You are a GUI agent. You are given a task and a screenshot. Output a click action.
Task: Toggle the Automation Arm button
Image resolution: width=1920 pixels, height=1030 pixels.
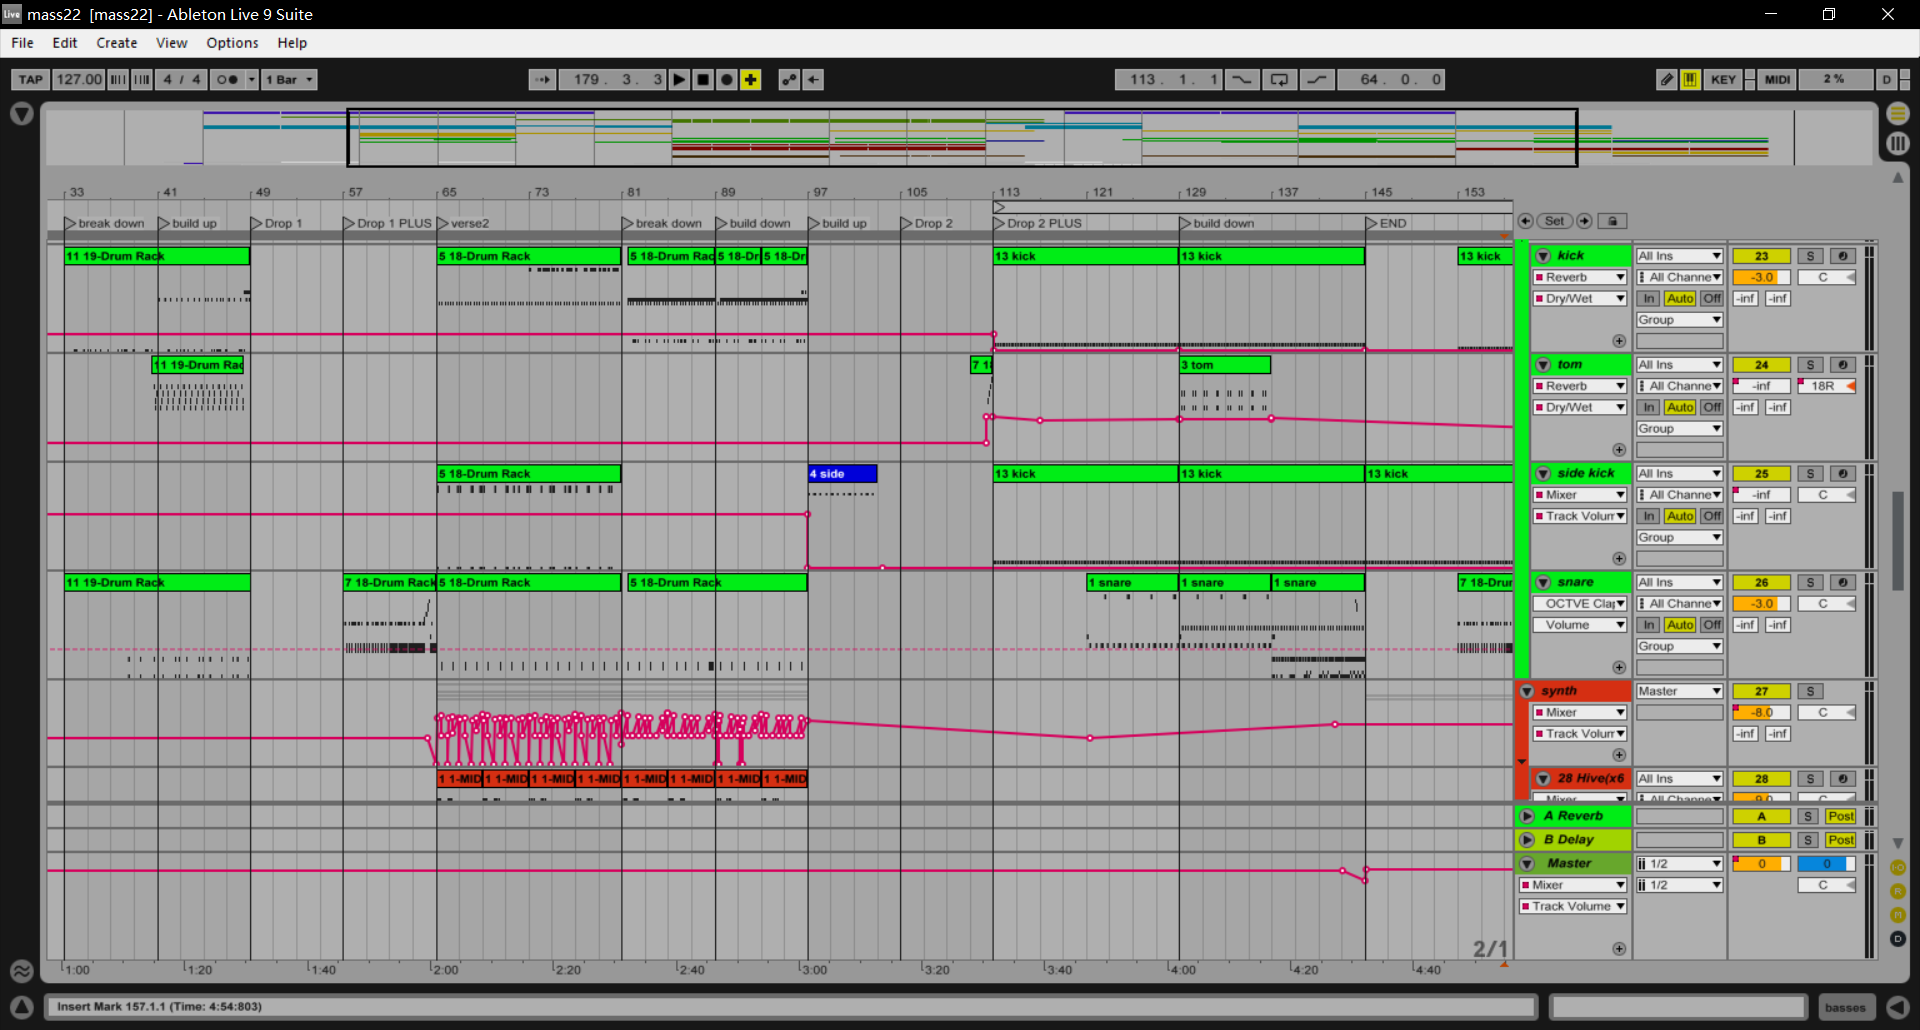pyautogui.click(x=789, y=80)
